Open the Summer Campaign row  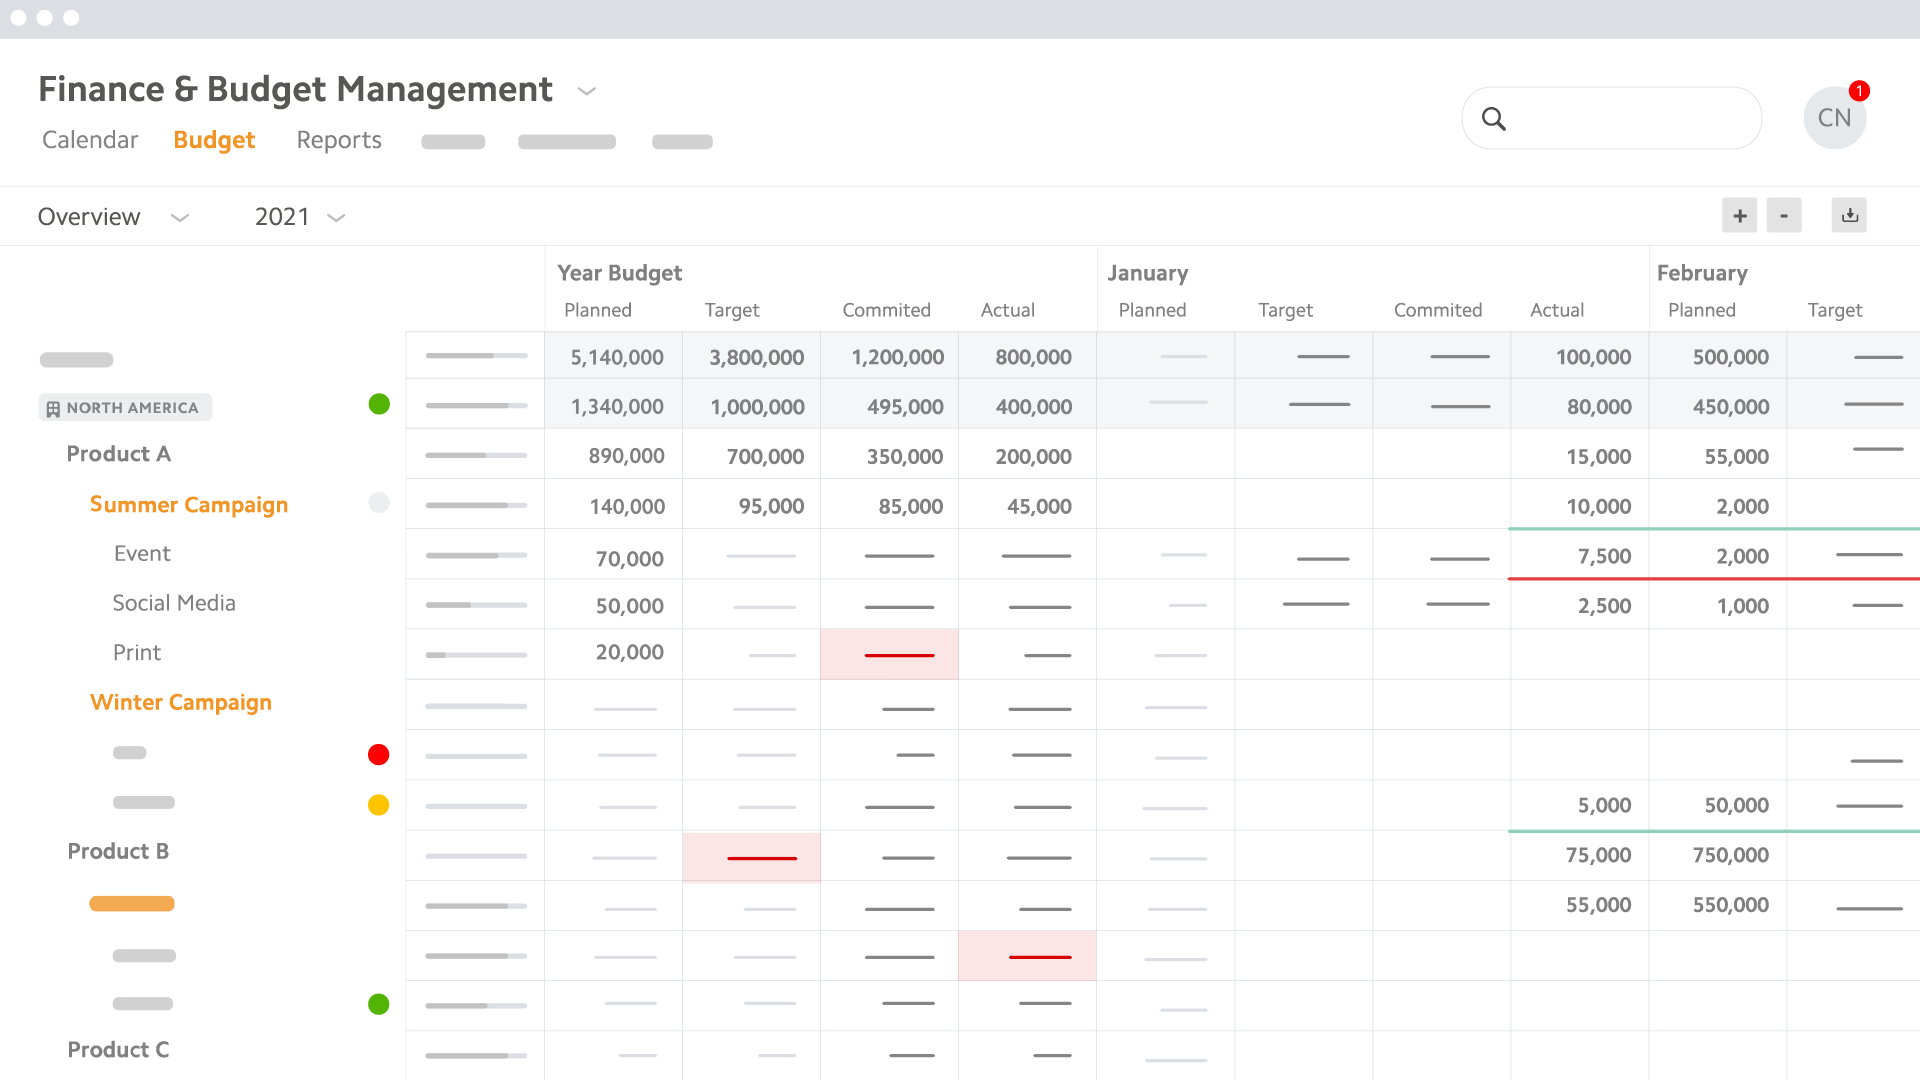coord(189,505)
